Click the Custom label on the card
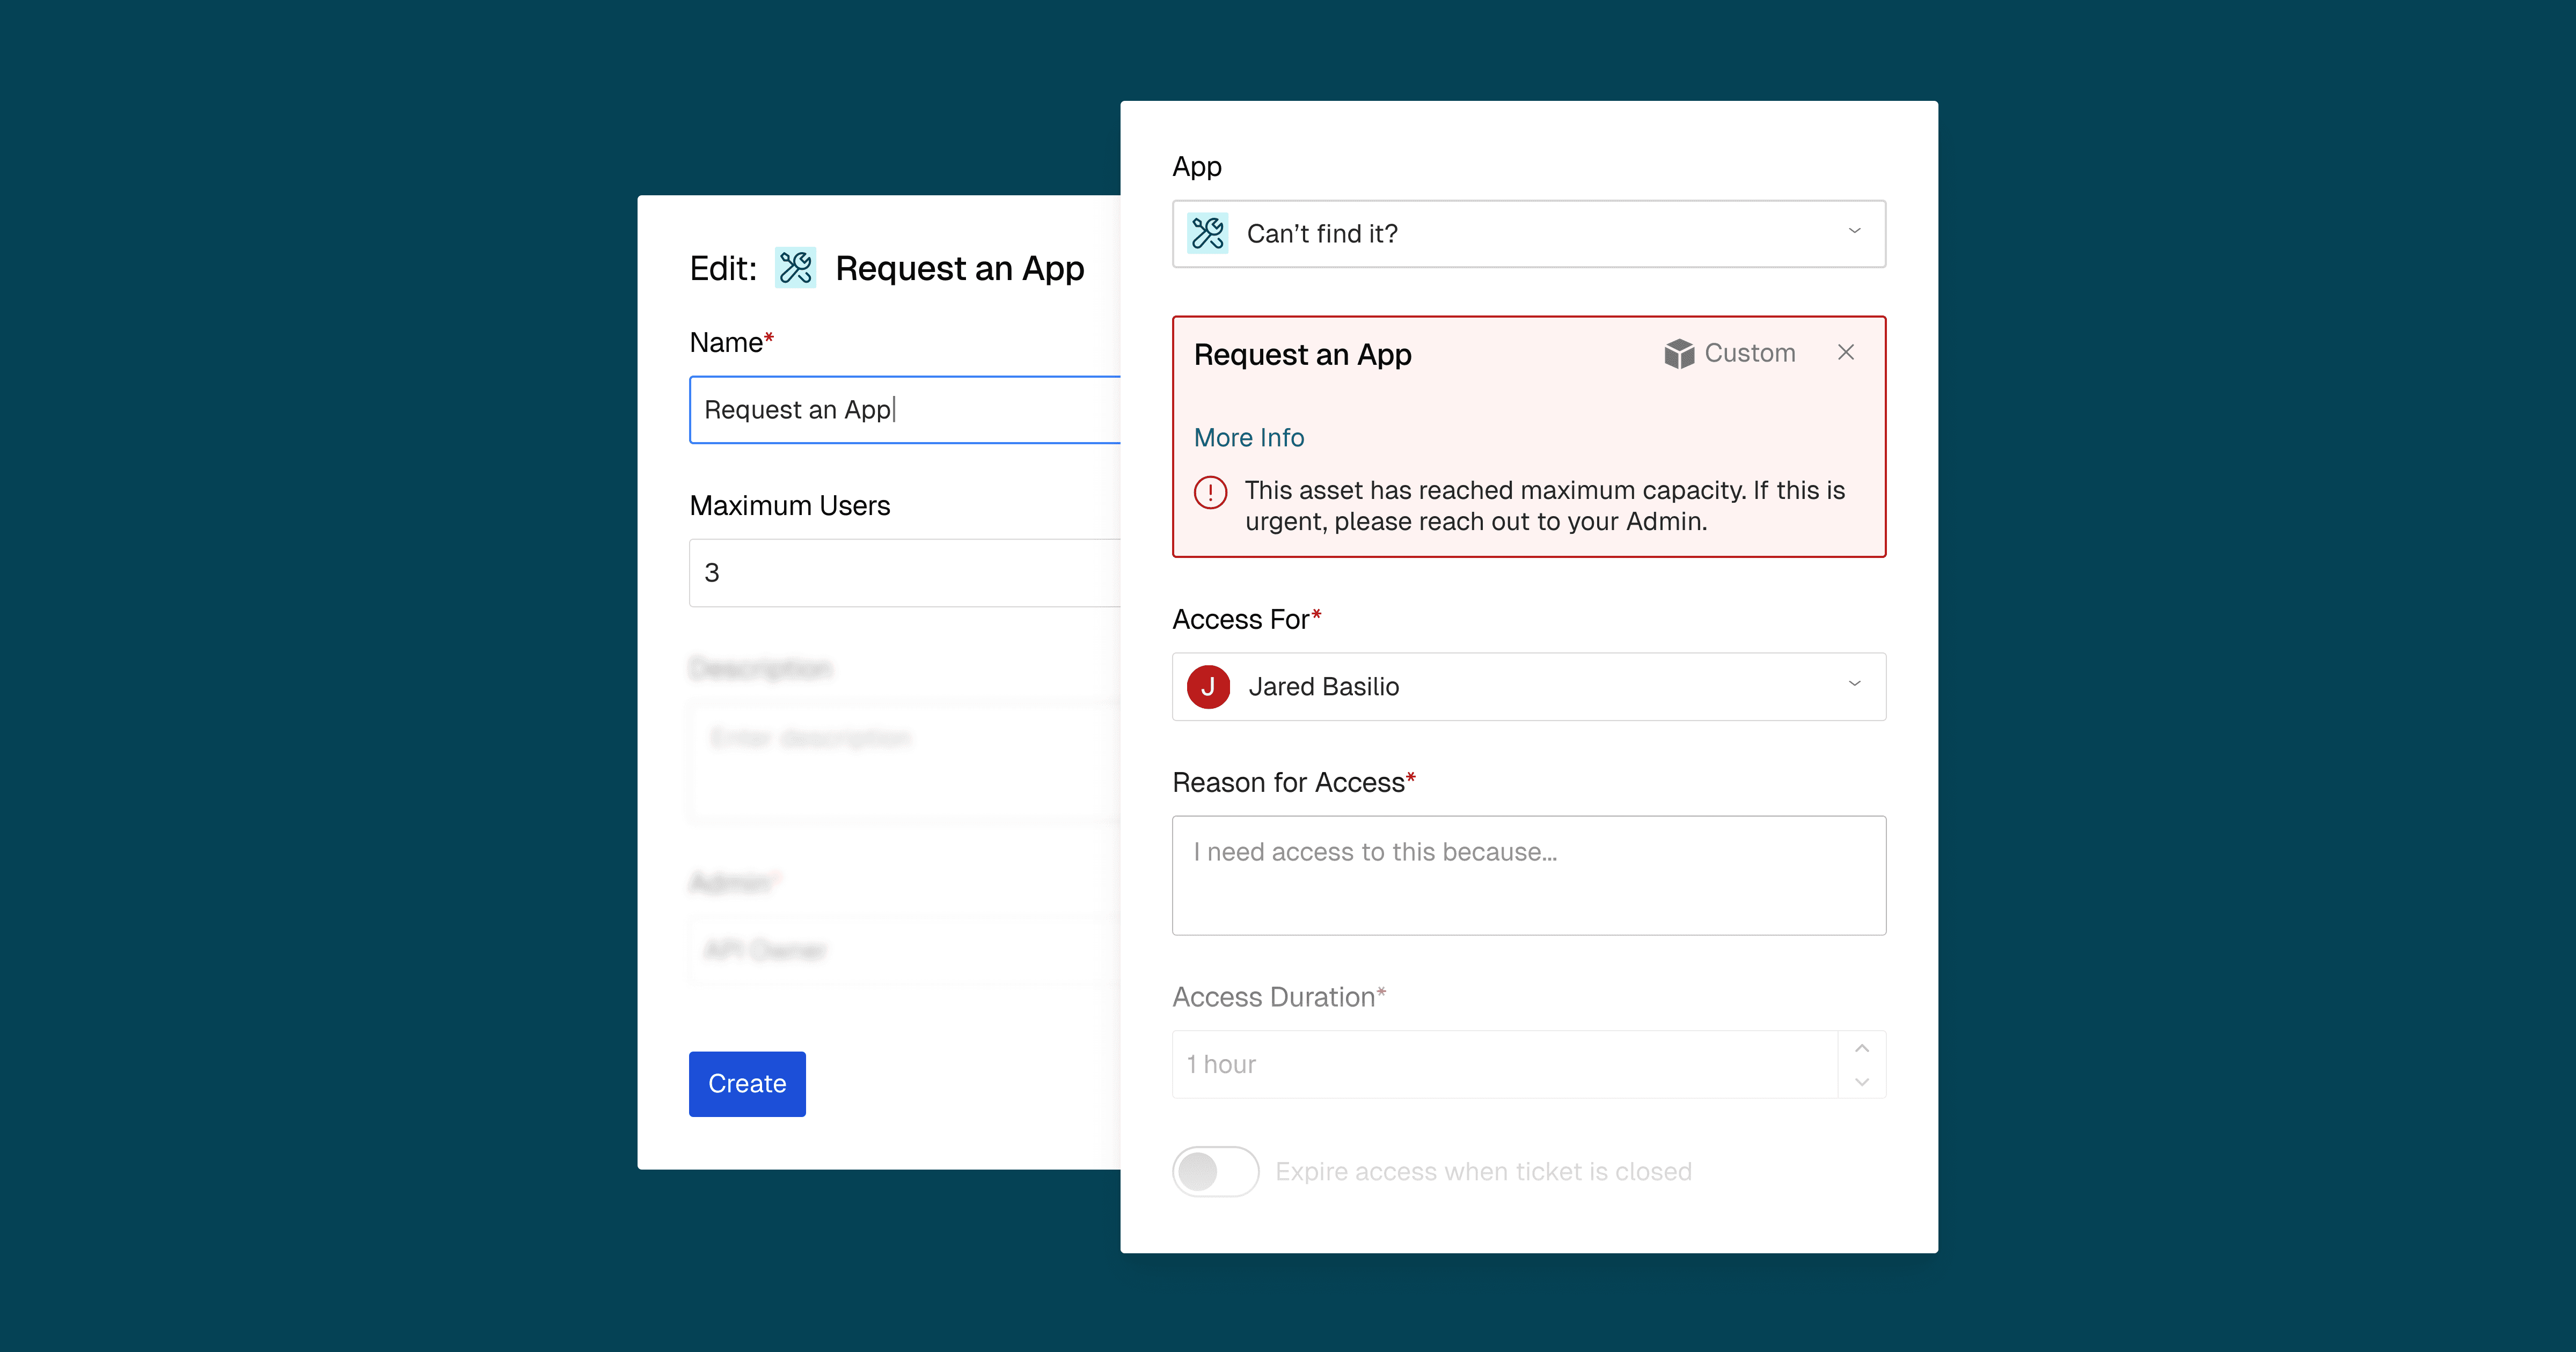Screen dimensions: 2576x1352 [1749, 353]
